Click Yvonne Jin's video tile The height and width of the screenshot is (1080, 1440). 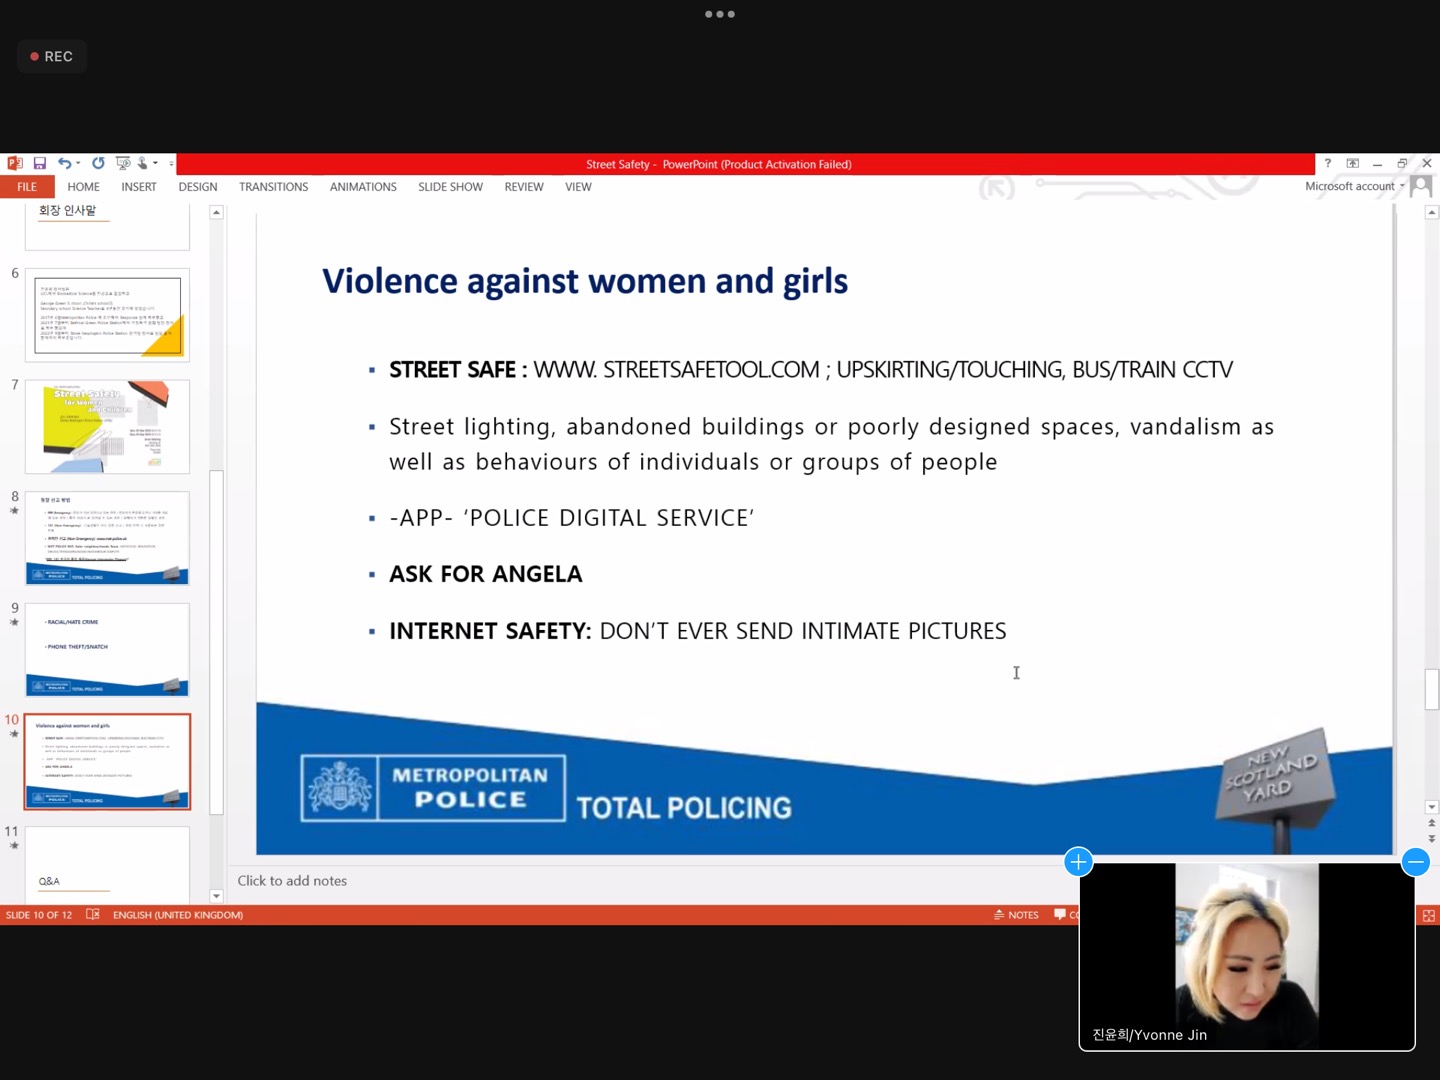click(x=1247, y=956)
